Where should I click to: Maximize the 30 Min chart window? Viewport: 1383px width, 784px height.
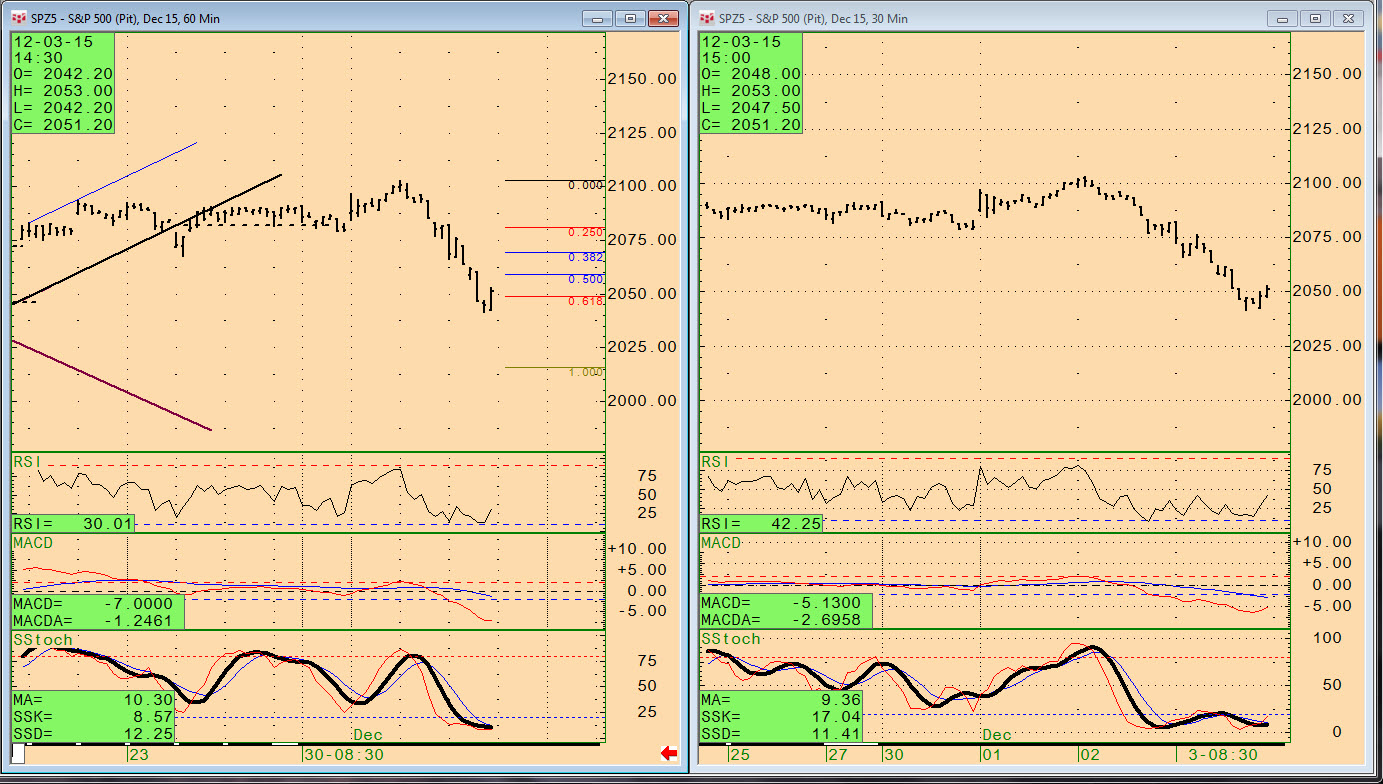point(1316,18)
